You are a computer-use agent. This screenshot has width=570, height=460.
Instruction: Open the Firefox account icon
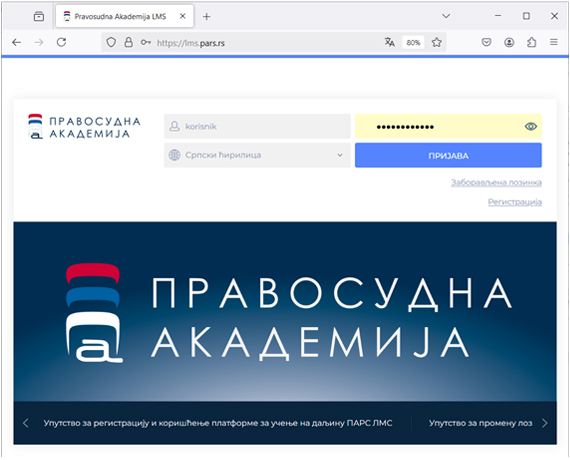[509, 43]
